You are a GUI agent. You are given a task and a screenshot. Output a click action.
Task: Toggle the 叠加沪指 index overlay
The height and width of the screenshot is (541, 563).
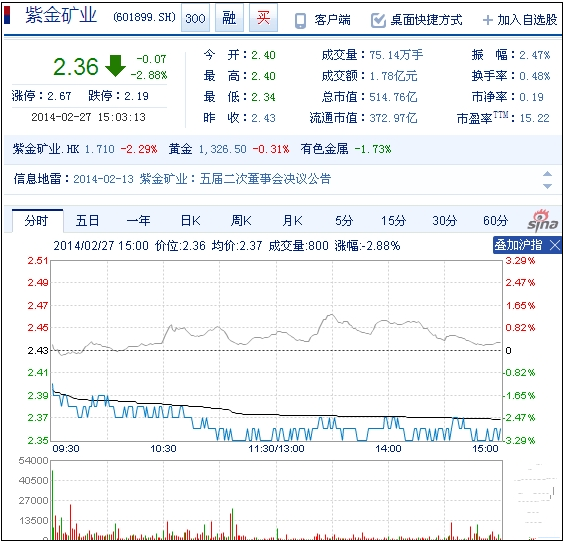(x=518, y=245)
